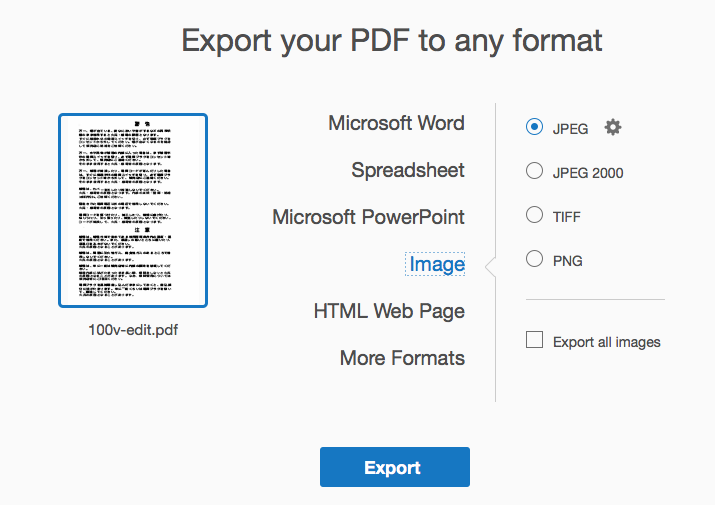Click the 'TIFF' label text

pyautogui.click(x=566, y=217)
